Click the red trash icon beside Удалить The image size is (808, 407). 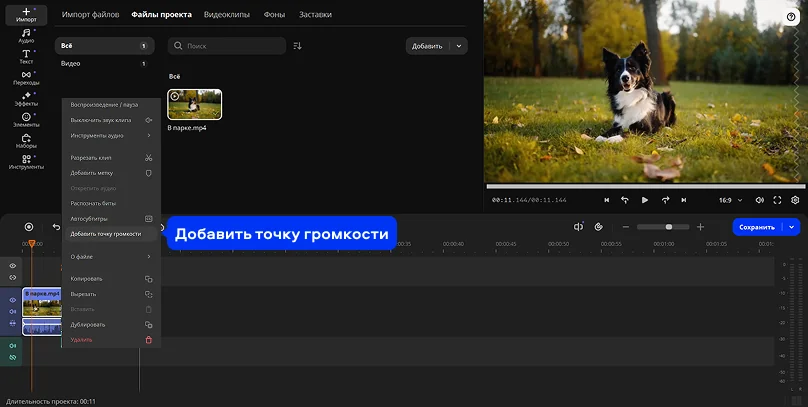[148, 340]
